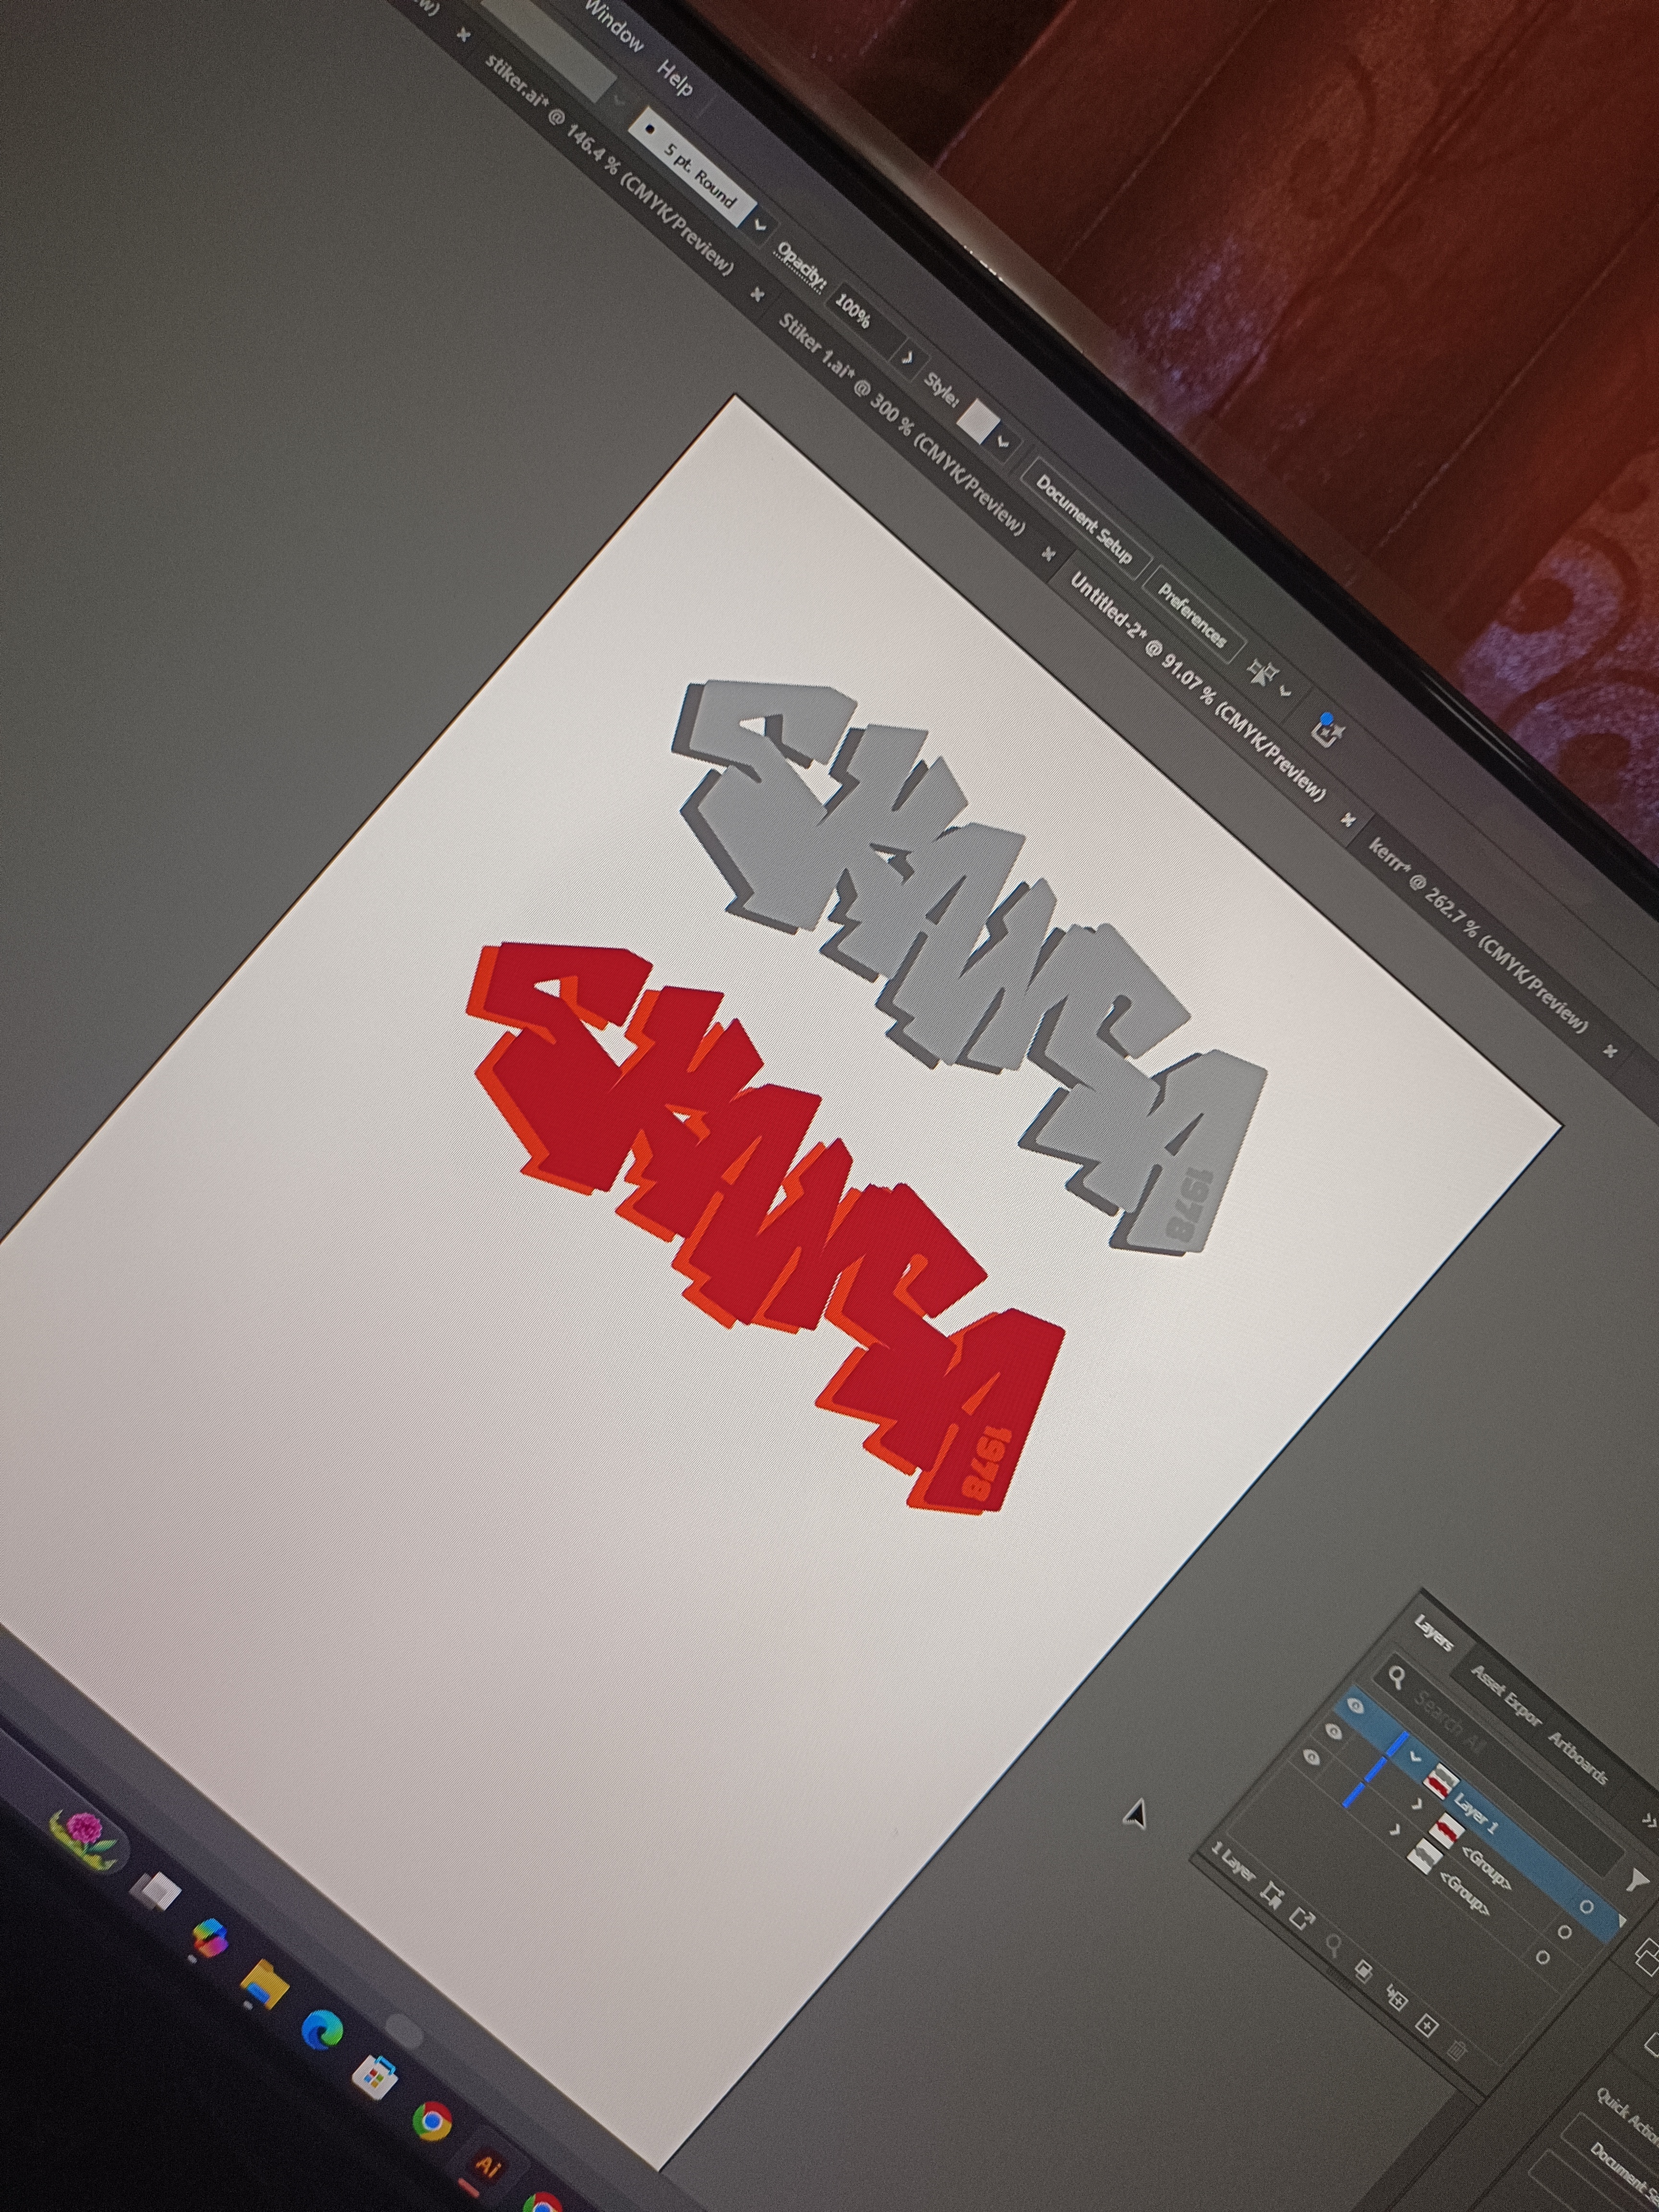Open the Copilot icon on the taskbar
Screen dimensions: 1659x2212
click(209, 1939)
